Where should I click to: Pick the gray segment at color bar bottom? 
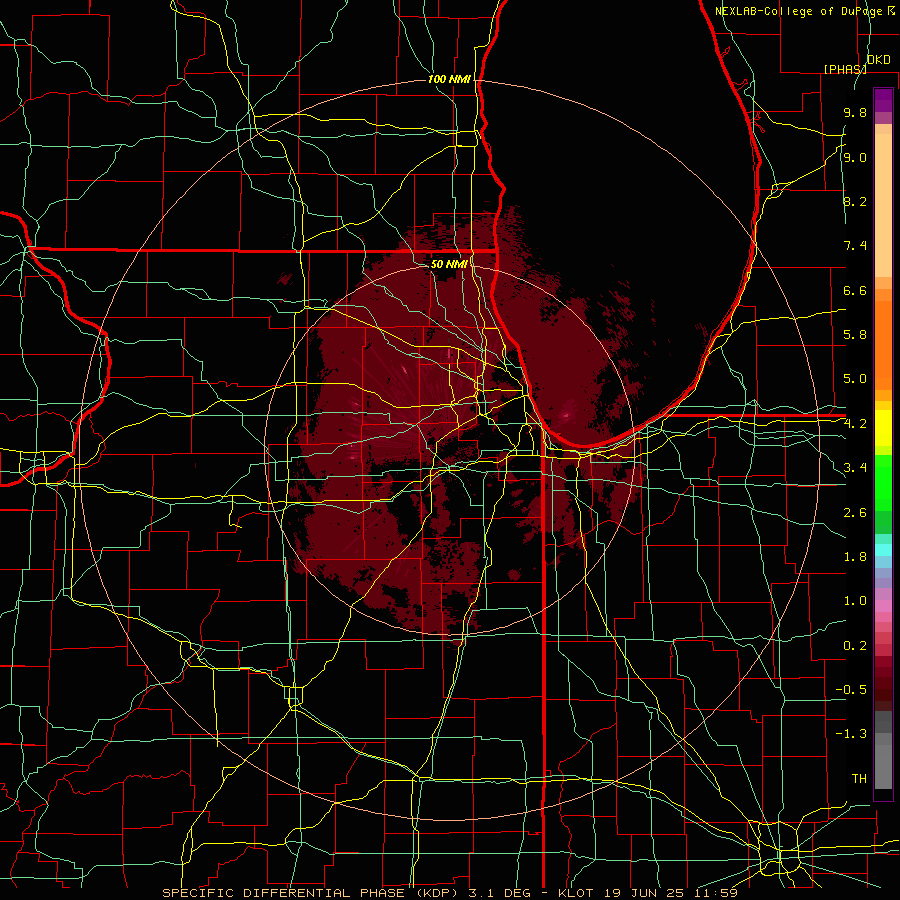tap(883, 768)
